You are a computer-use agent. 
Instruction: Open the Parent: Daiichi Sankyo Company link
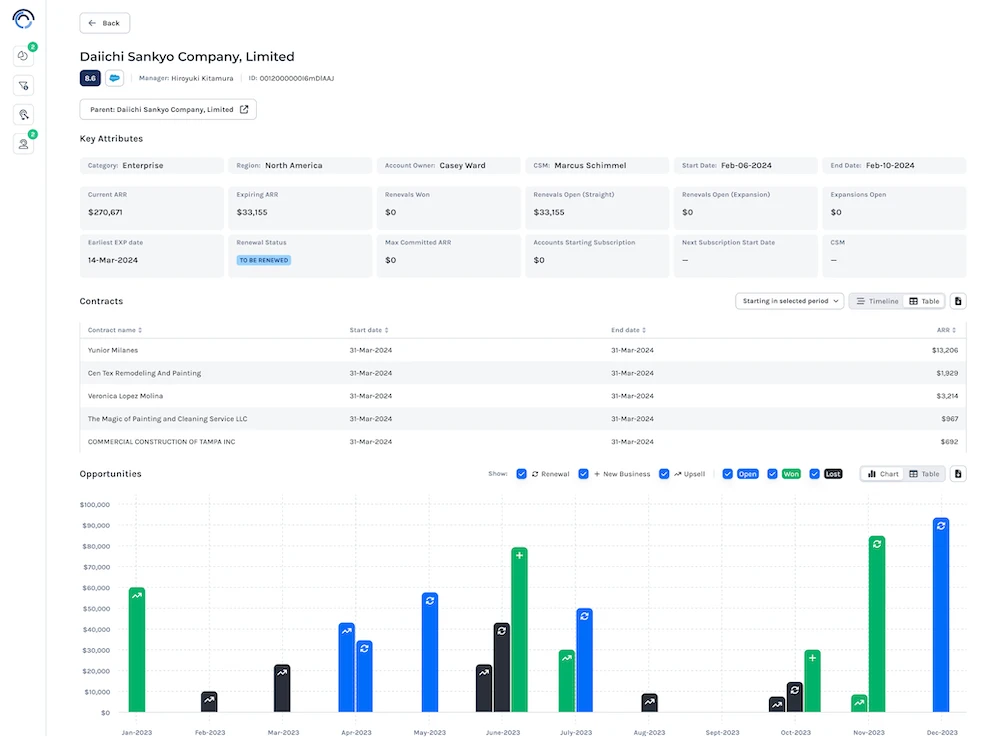click(x=168, y=109)
